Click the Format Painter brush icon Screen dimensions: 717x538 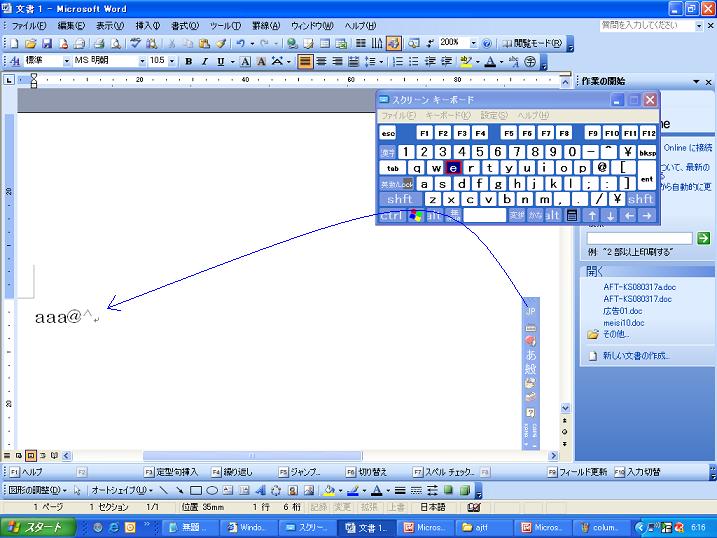click(x=221, y=43)
